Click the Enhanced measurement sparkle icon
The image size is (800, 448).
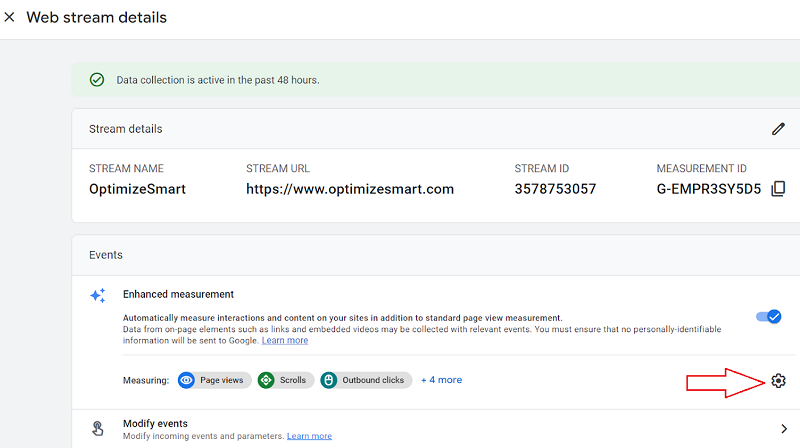click(x=98, y=295)
